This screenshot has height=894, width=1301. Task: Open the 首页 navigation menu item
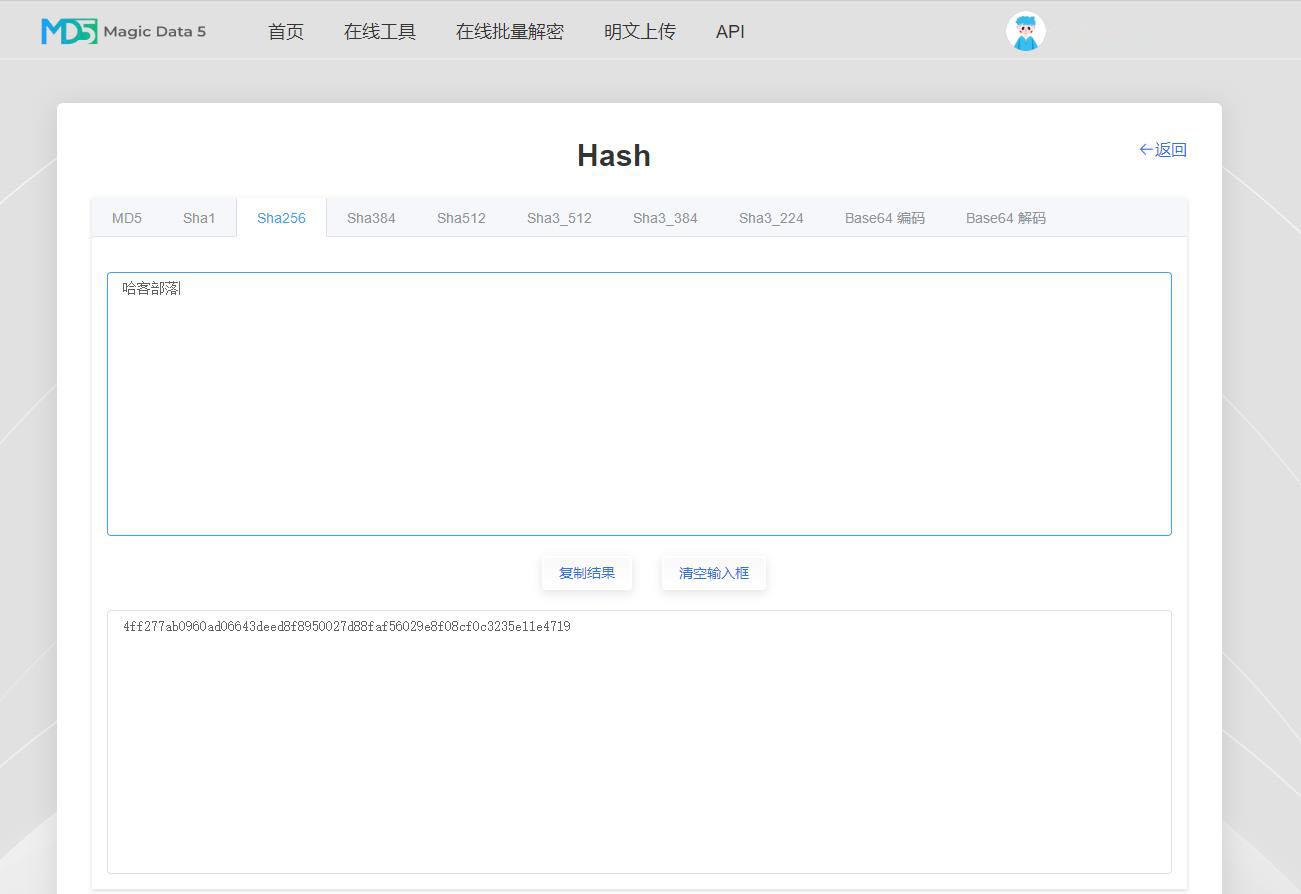point(285,31)
